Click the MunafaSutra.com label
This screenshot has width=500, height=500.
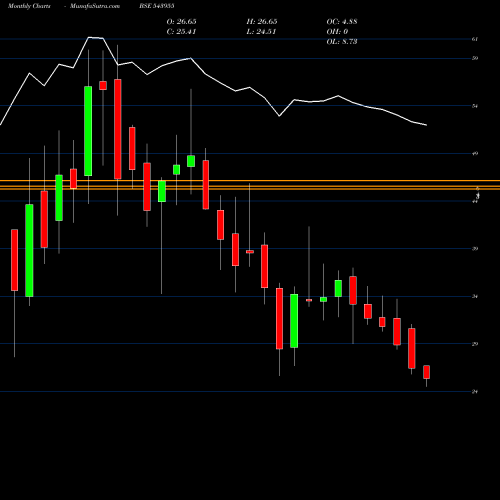95,6
